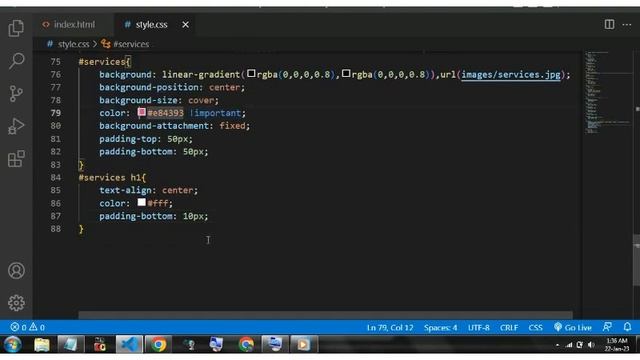Open the Source Control view

(x=16, y=93)
